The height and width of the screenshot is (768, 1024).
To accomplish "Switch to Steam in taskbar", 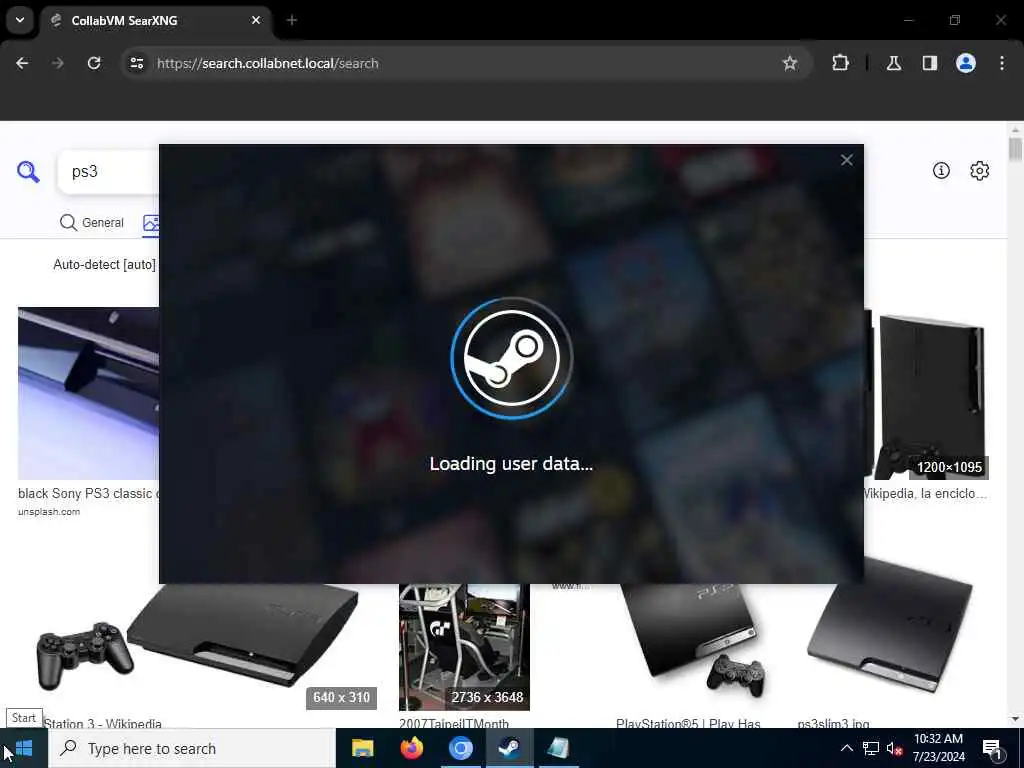I will 509,748.
